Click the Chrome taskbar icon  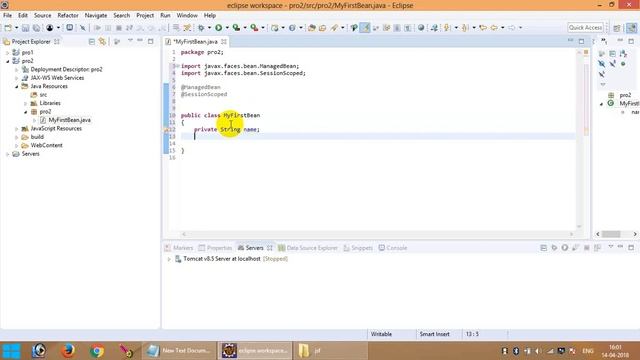point(97,351)
